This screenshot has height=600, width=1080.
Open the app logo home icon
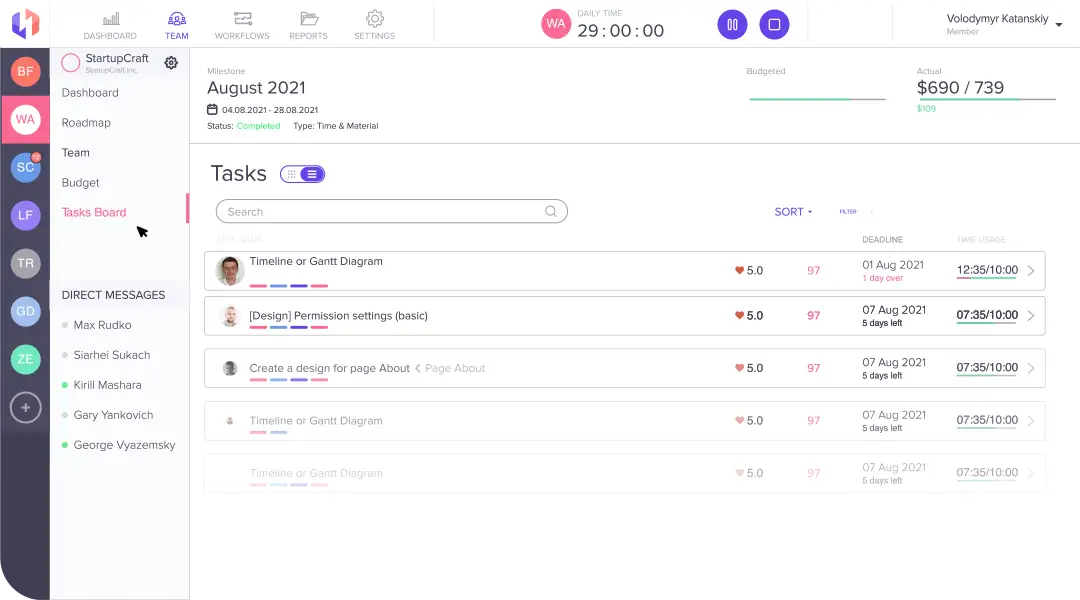pos(25,23)
